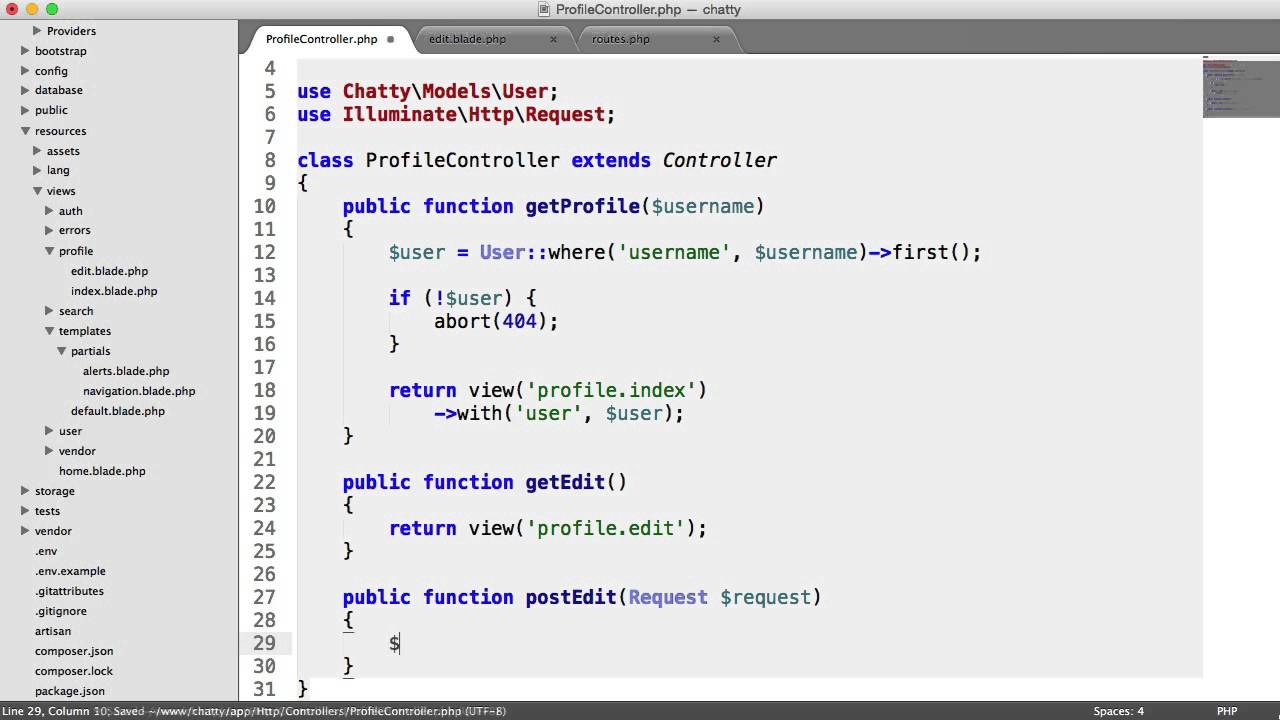The image size is (1280, 720).
Task: Open alerts.blade.php file
Action: pyautogui.click(x=126, y=371)
